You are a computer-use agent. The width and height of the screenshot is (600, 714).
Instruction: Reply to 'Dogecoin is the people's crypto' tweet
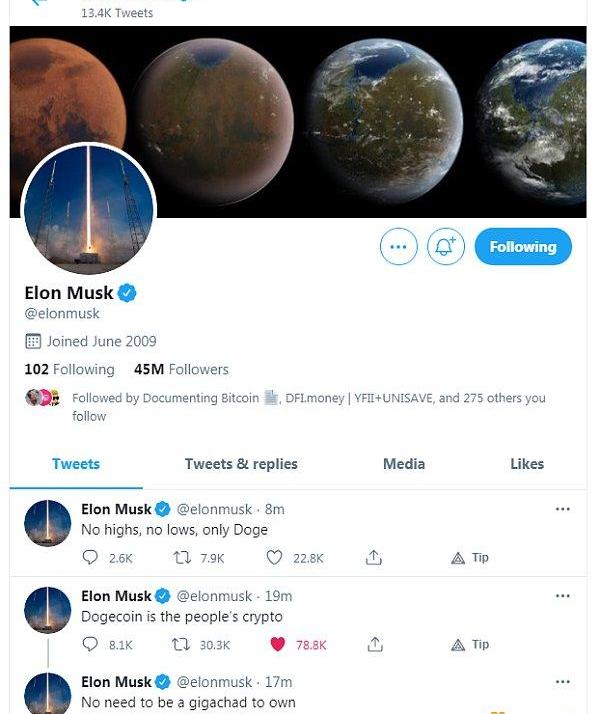[90, 645]
